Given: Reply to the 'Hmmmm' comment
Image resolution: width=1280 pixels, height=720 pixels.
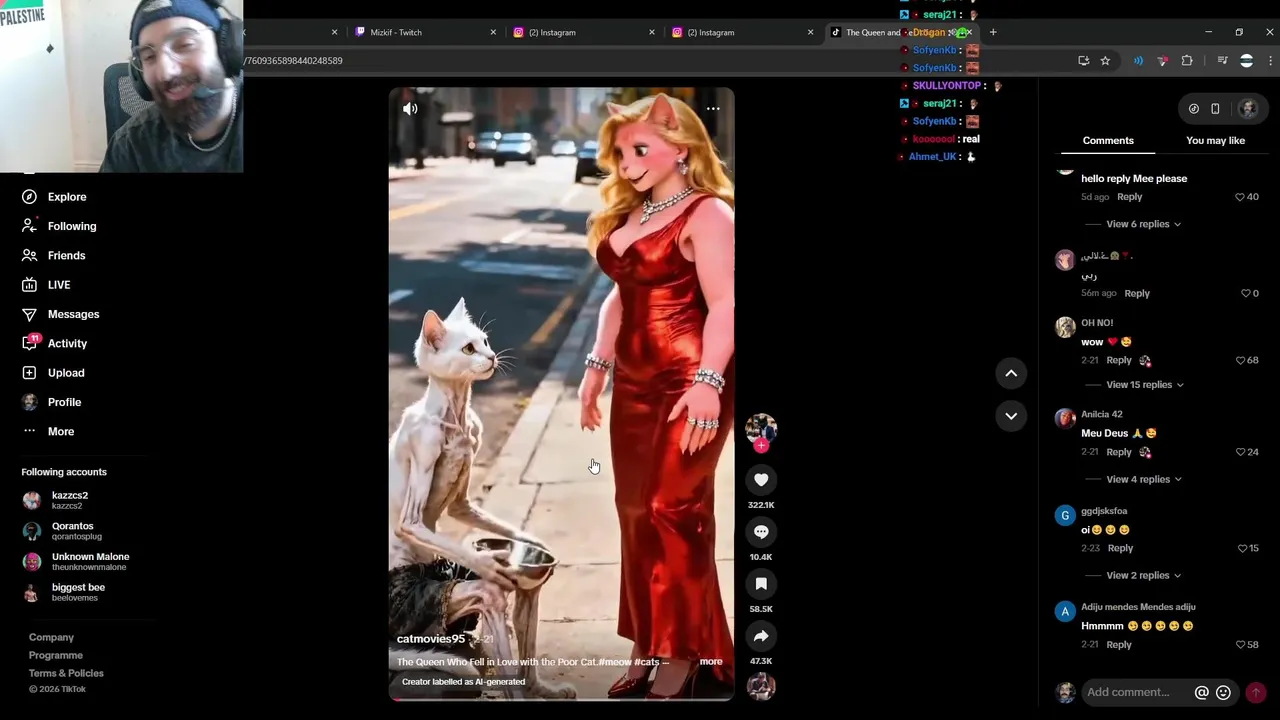Looking at the screenshot, I should click(x=1119, y=645).
